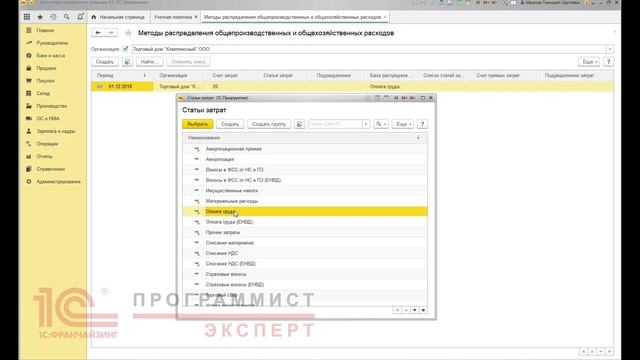Open search options magnifier dropdown in dialog
The image size is (640, 360).
pyautogui.click(x=381, y=124)
